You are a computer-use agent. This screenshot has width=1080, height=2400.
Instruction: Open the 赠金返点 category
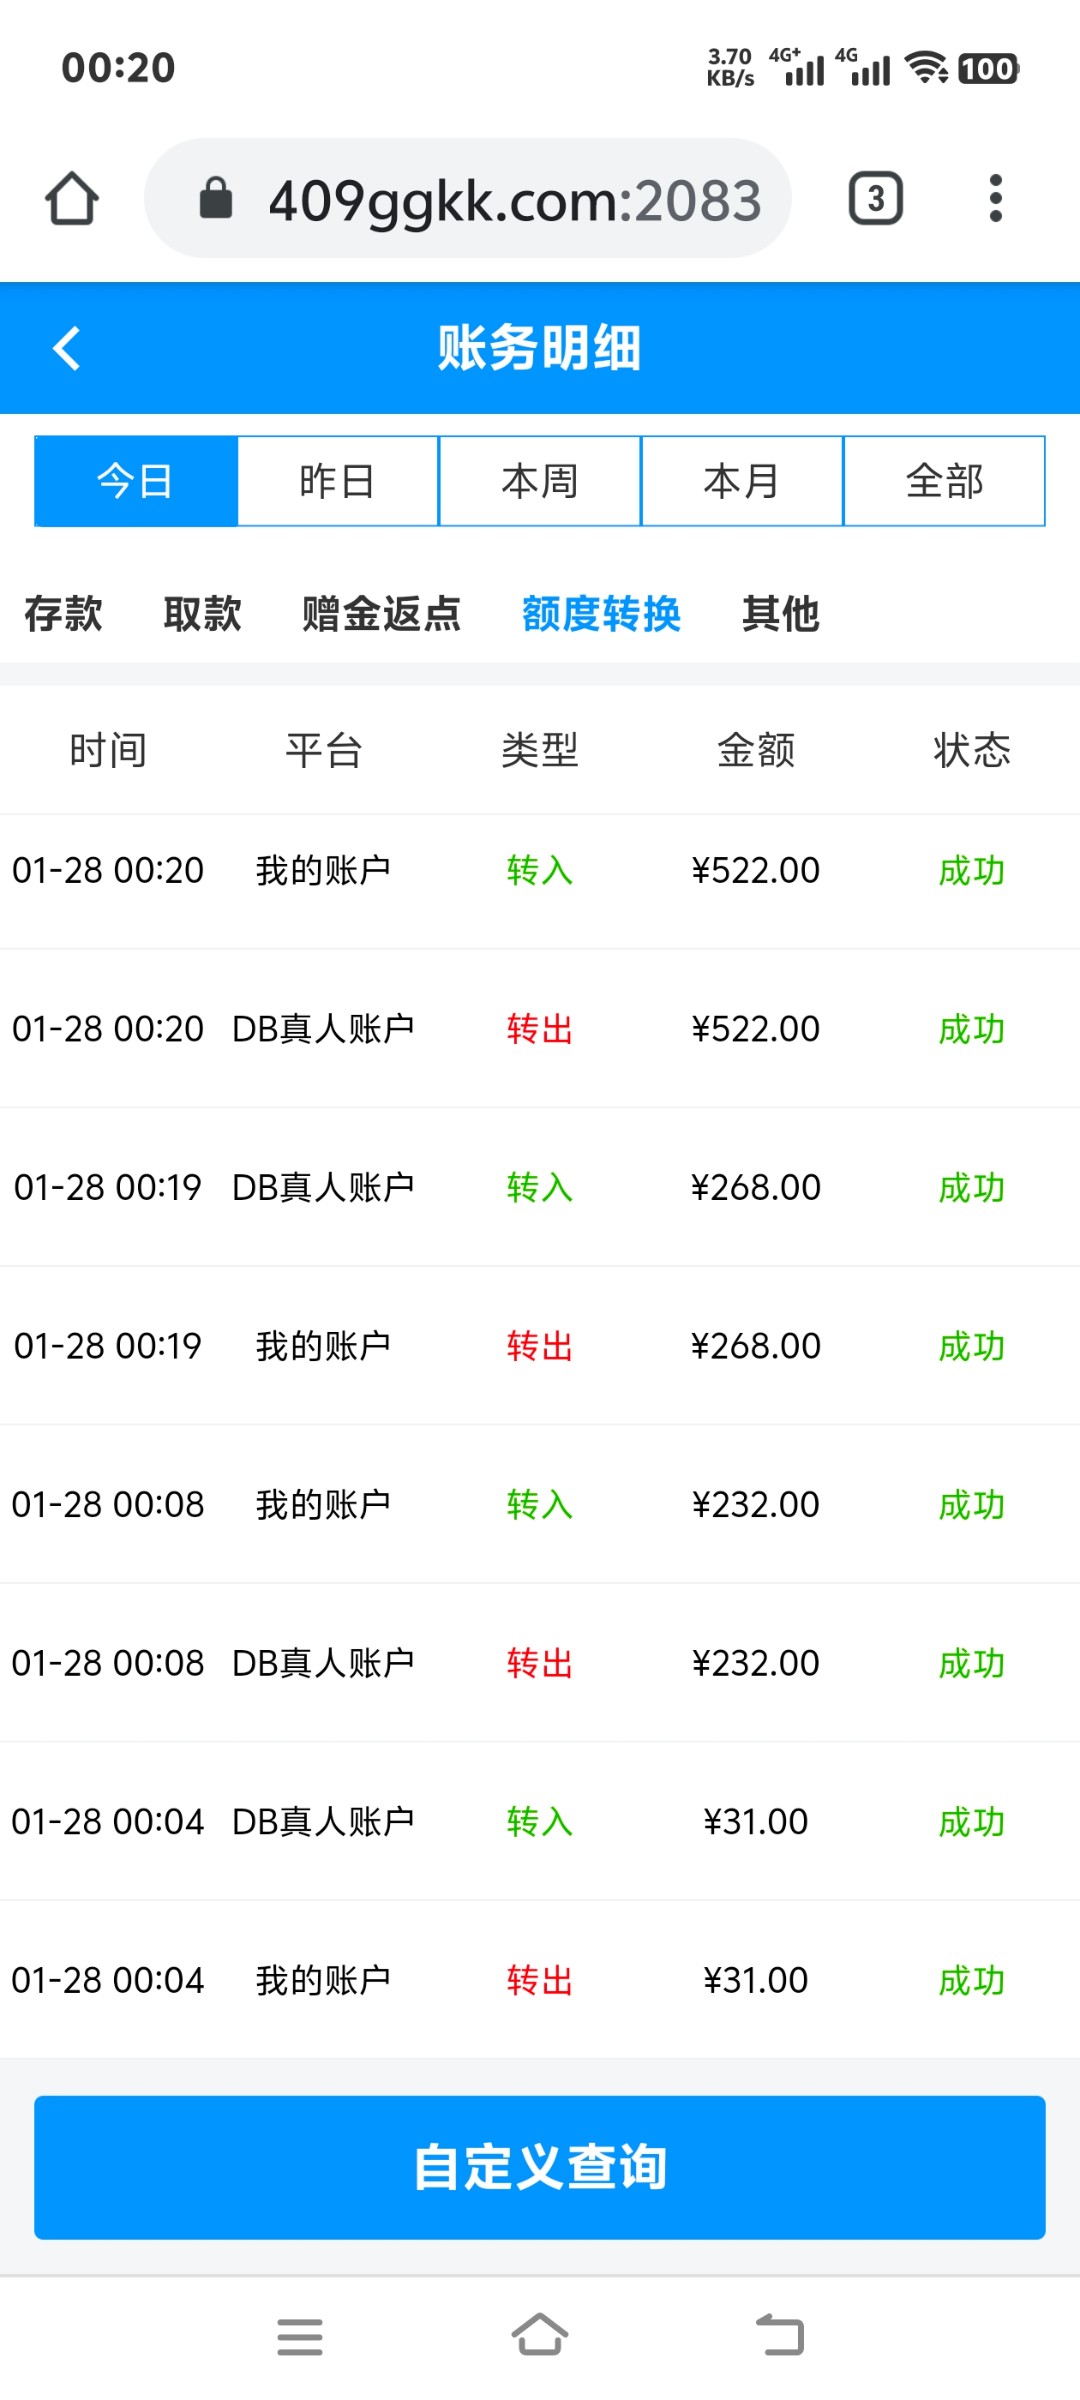pos(381,613)
